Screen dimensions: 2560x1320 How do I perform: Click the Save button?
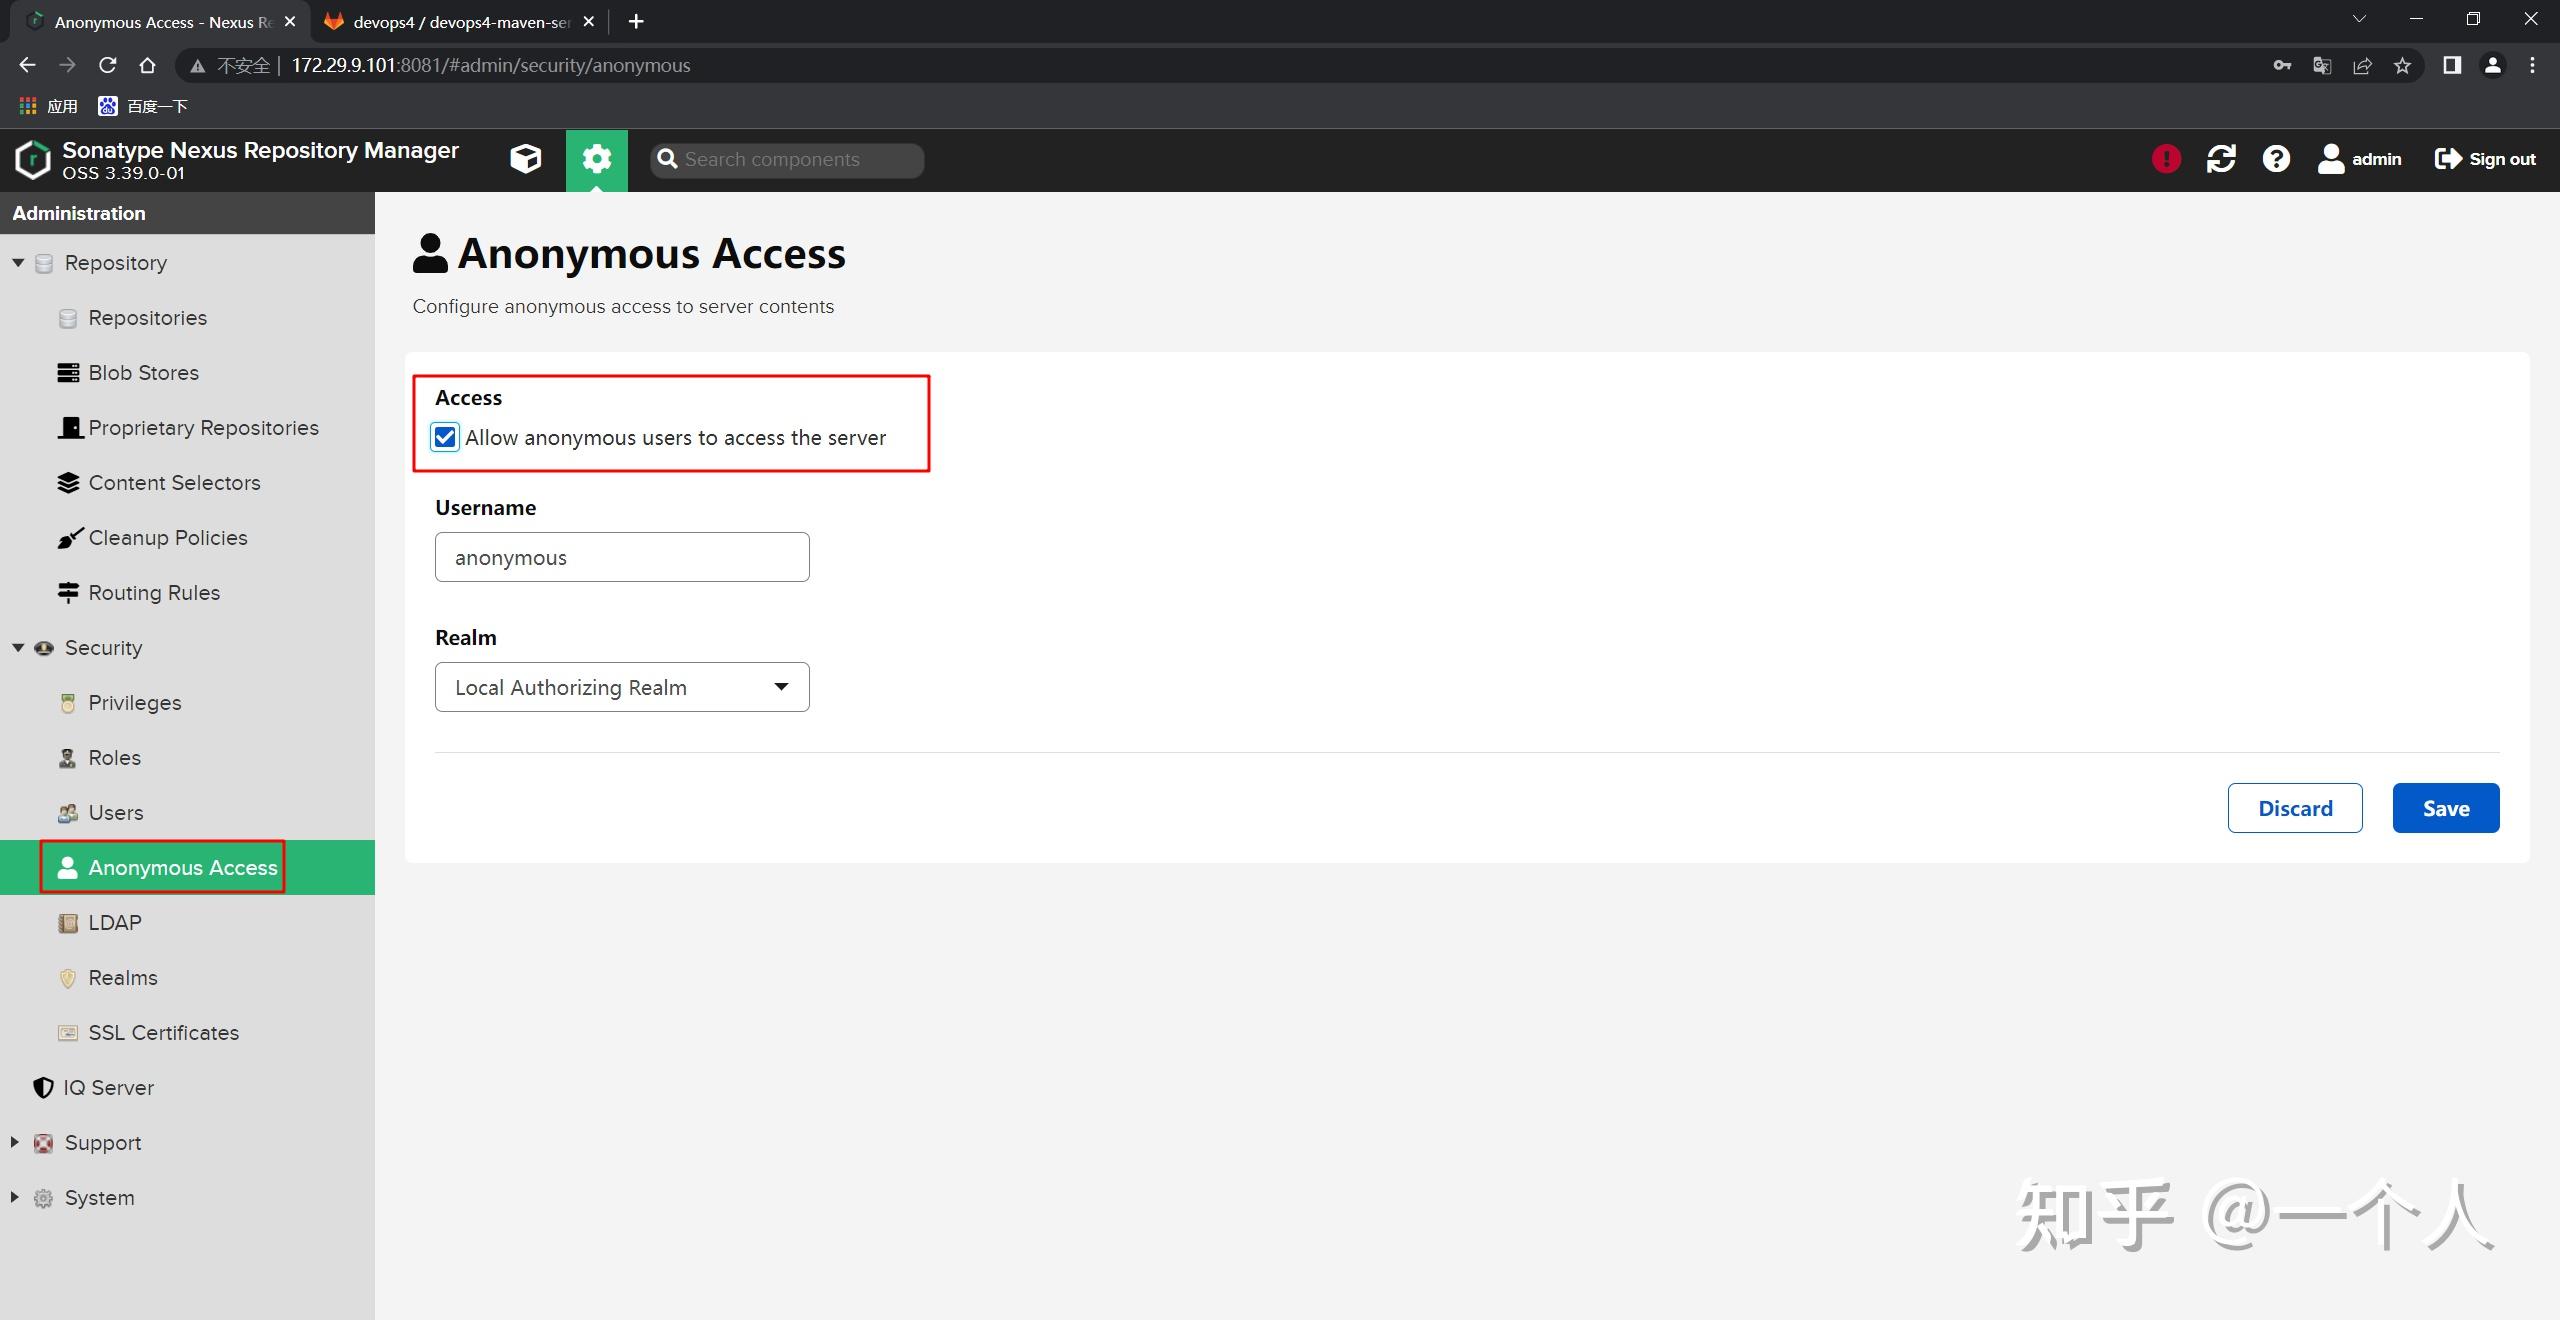pyautogui.click(x=2445, y=808)
